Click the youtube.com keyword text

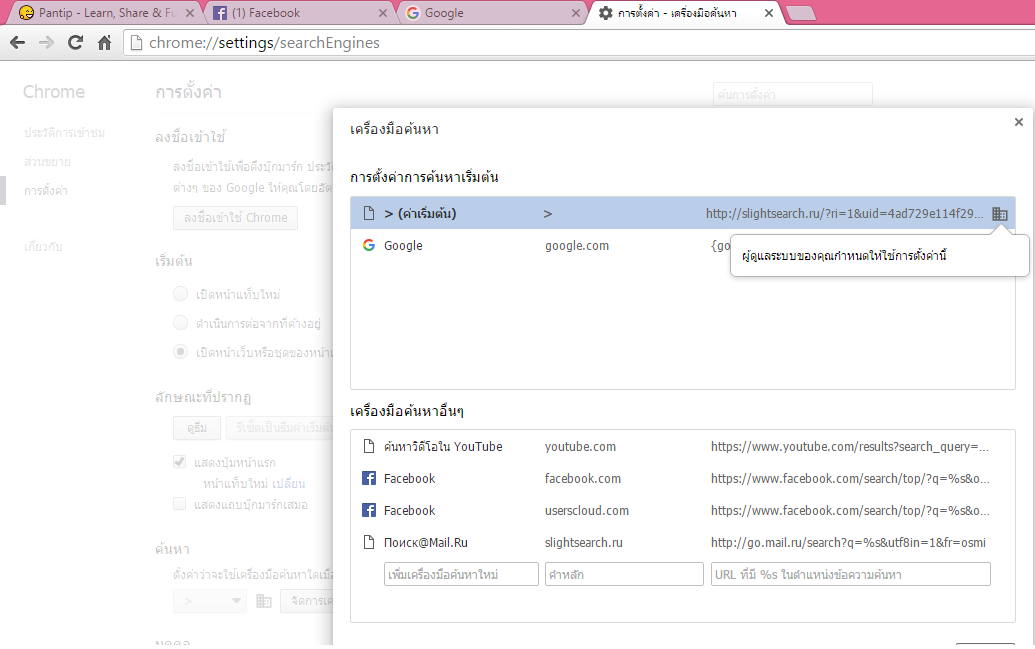coord(580,446)
